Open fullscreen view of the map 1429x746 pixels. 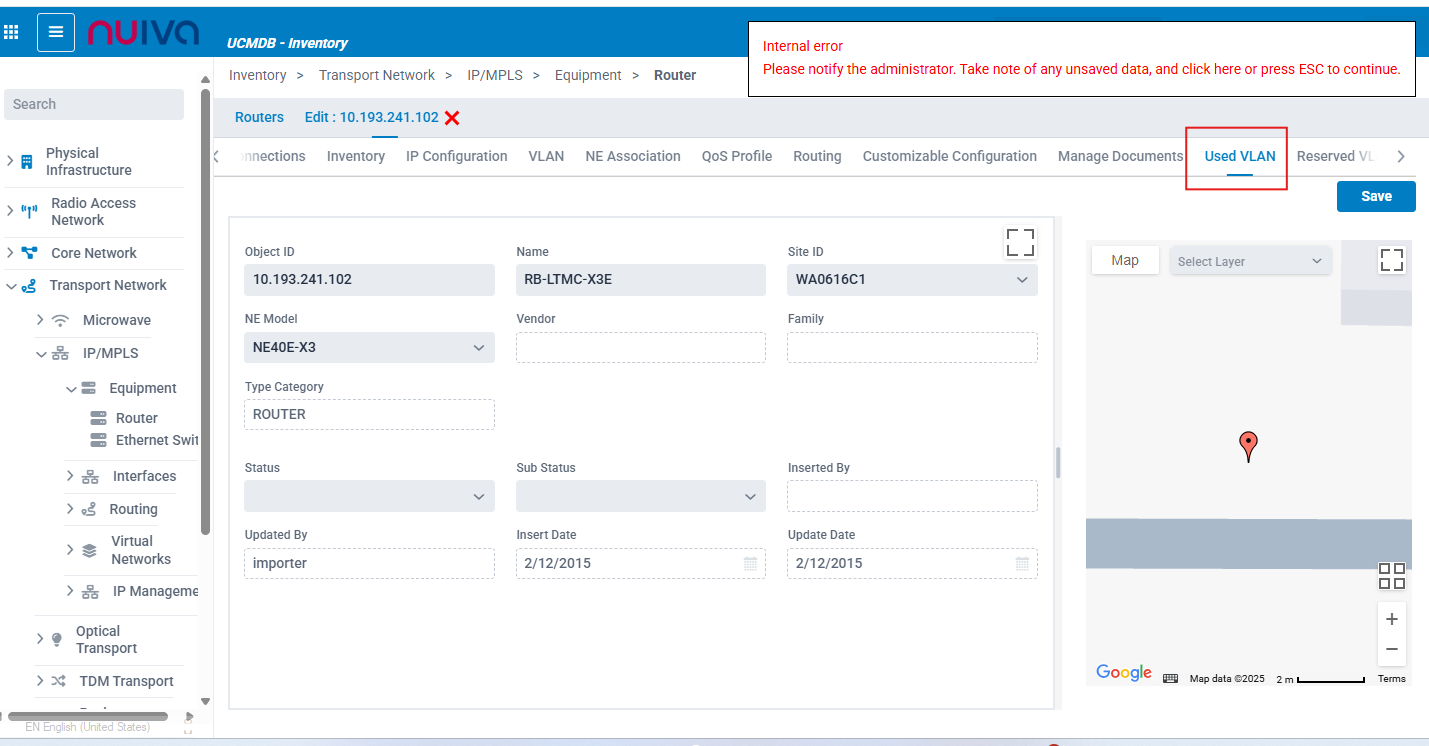coord(1391,260)
